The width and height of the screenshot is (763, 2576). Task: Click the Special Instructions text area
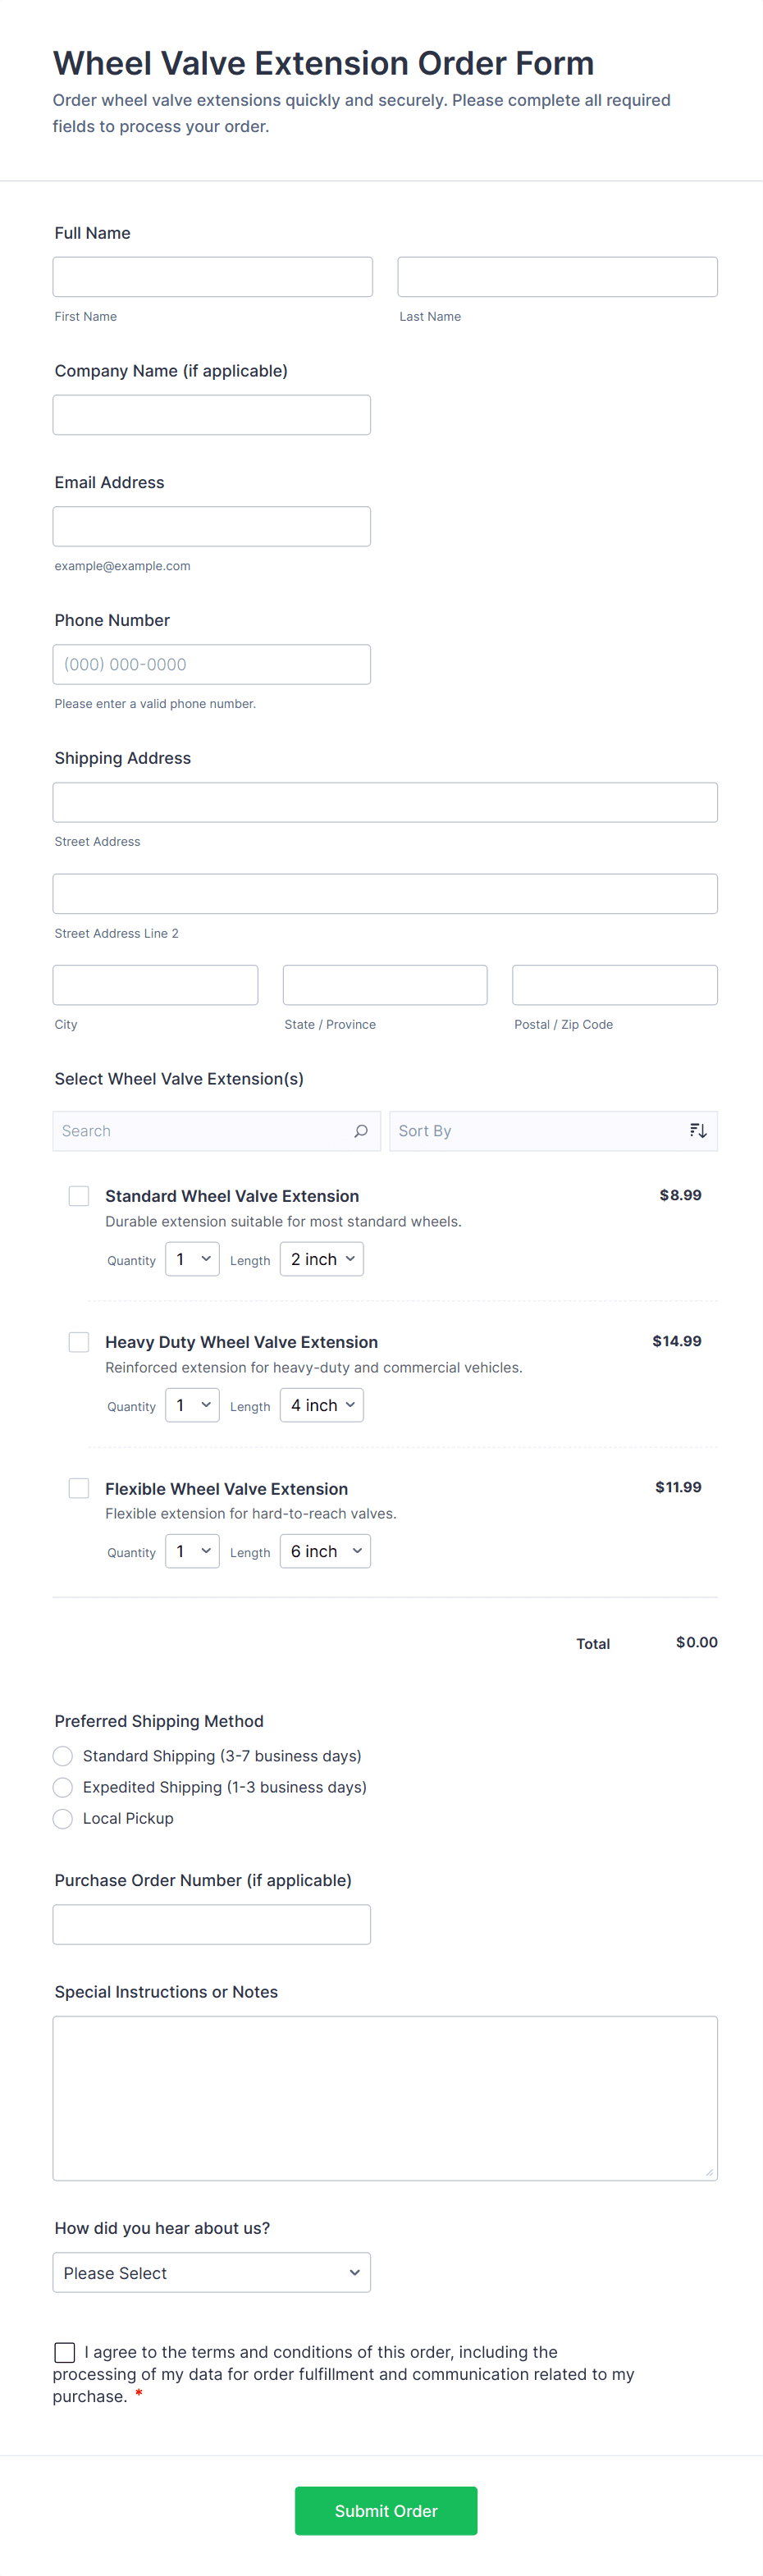(385, 2097)
